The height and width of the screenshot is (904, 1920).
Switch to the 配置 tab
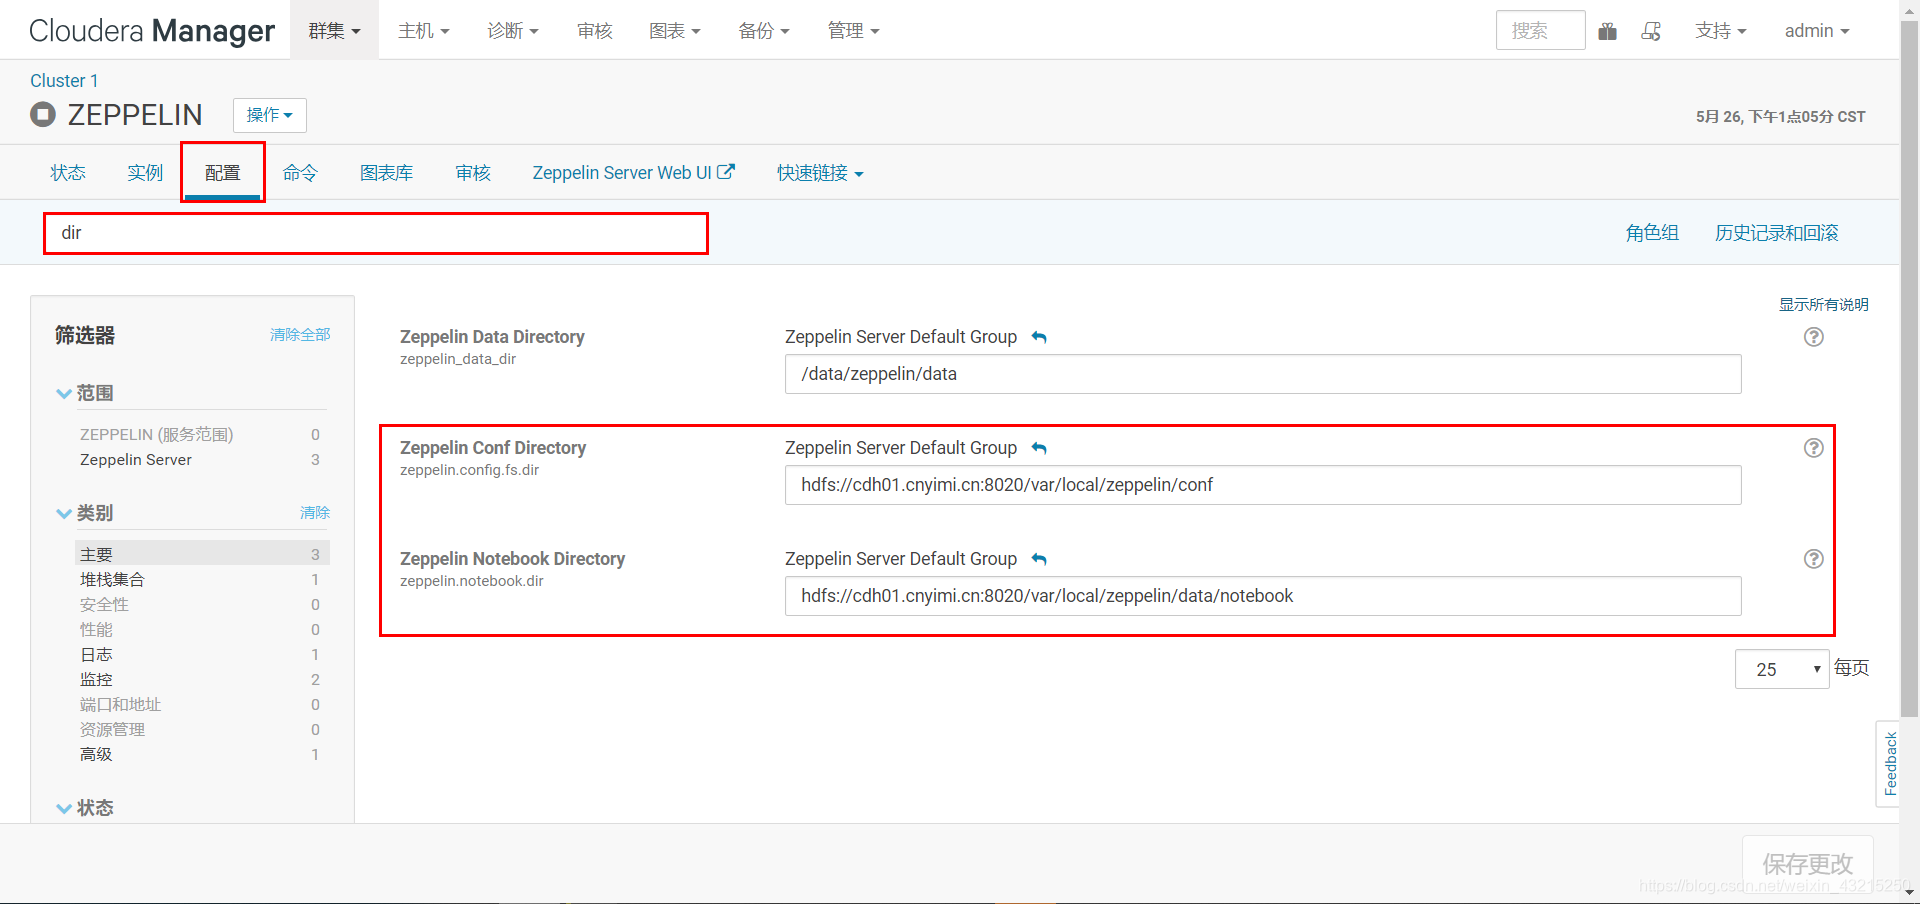tap(222, 173)
